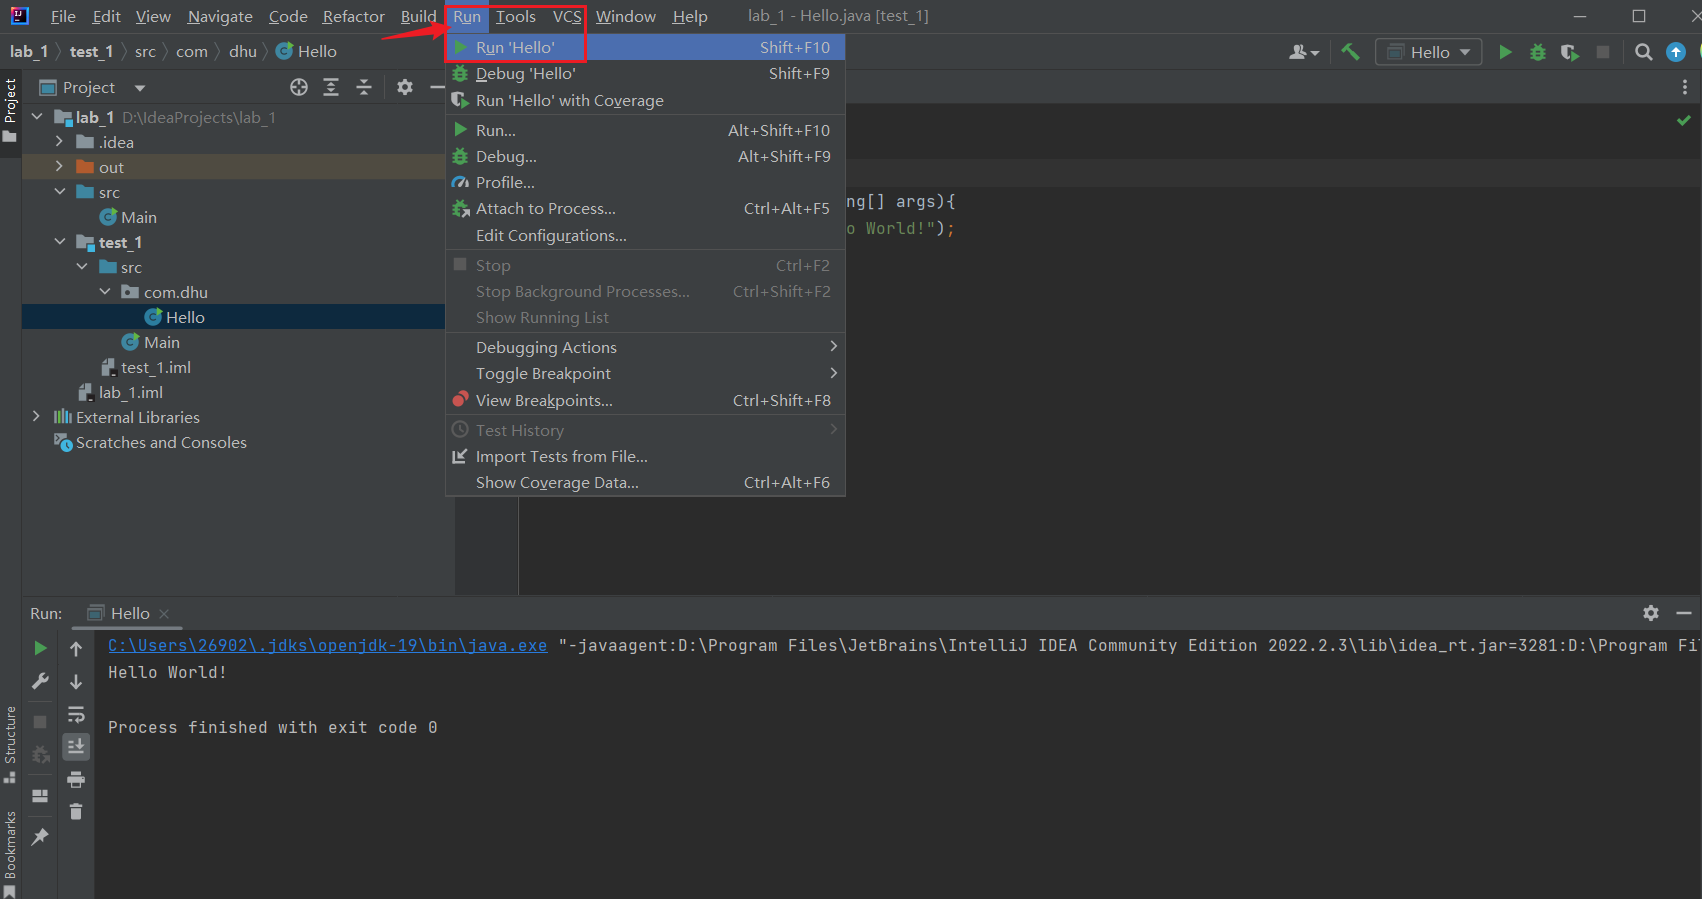Collapse the lab_1 root node
The width and height of the screenshot is (1702, 899).
(37, 117)
